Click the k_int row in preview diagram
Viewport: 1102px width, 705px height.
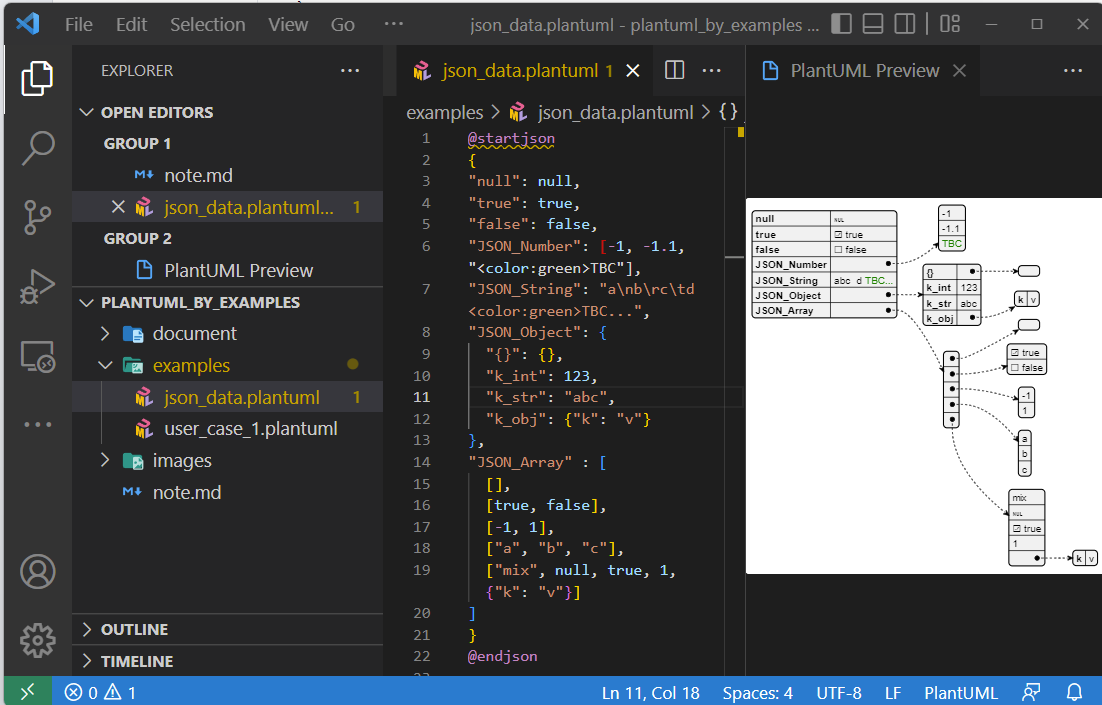tap(952, 287)
